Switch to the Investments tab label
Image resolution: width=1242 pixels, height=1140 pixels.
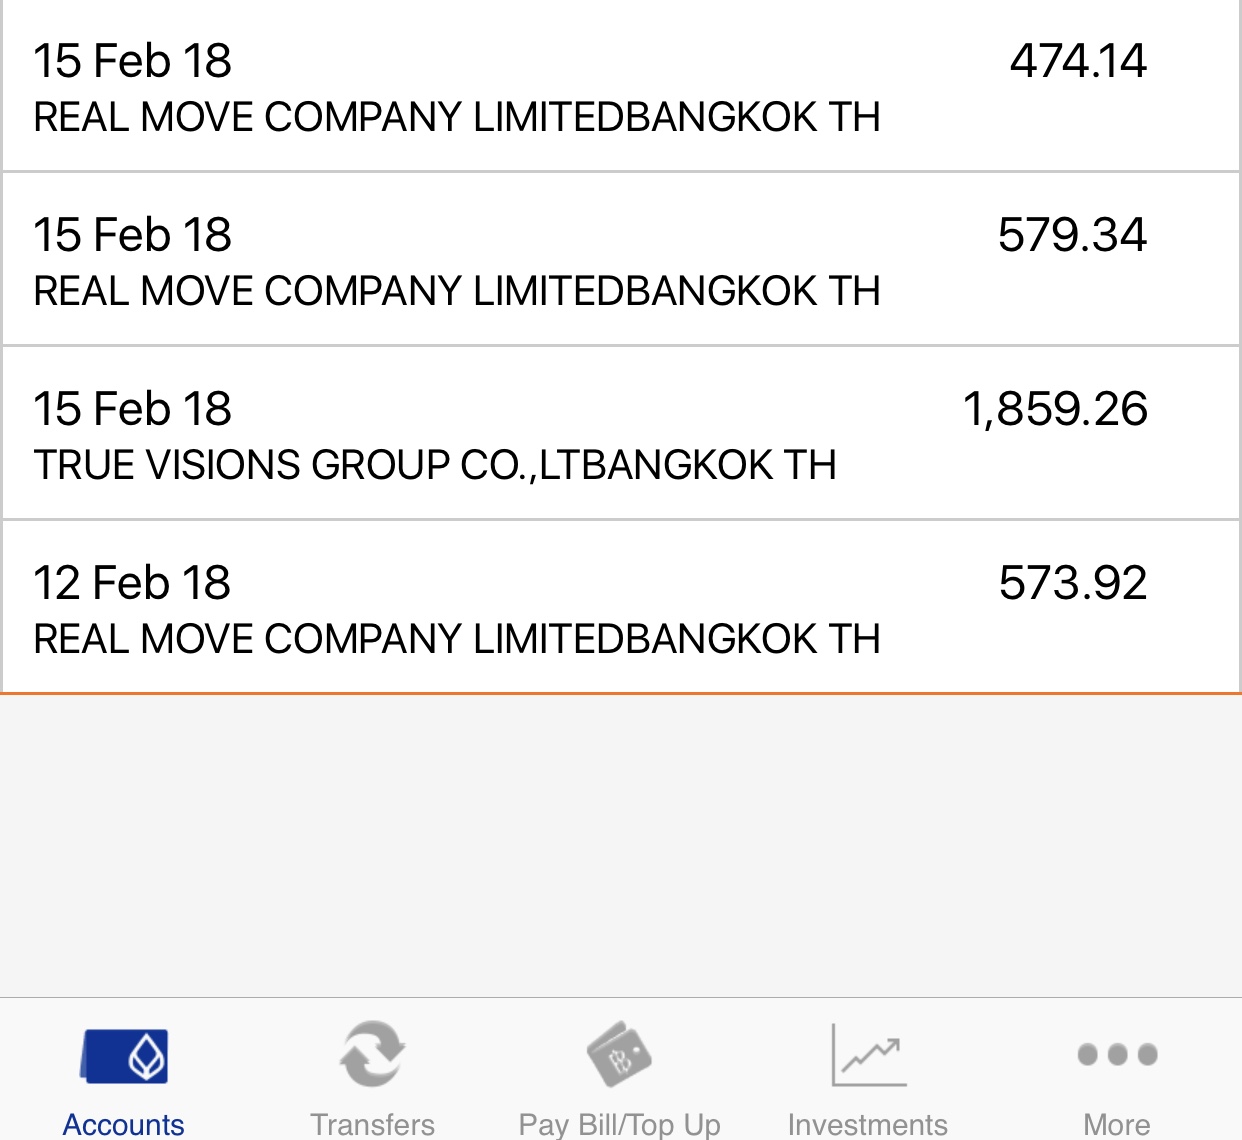pos(868,1124)
